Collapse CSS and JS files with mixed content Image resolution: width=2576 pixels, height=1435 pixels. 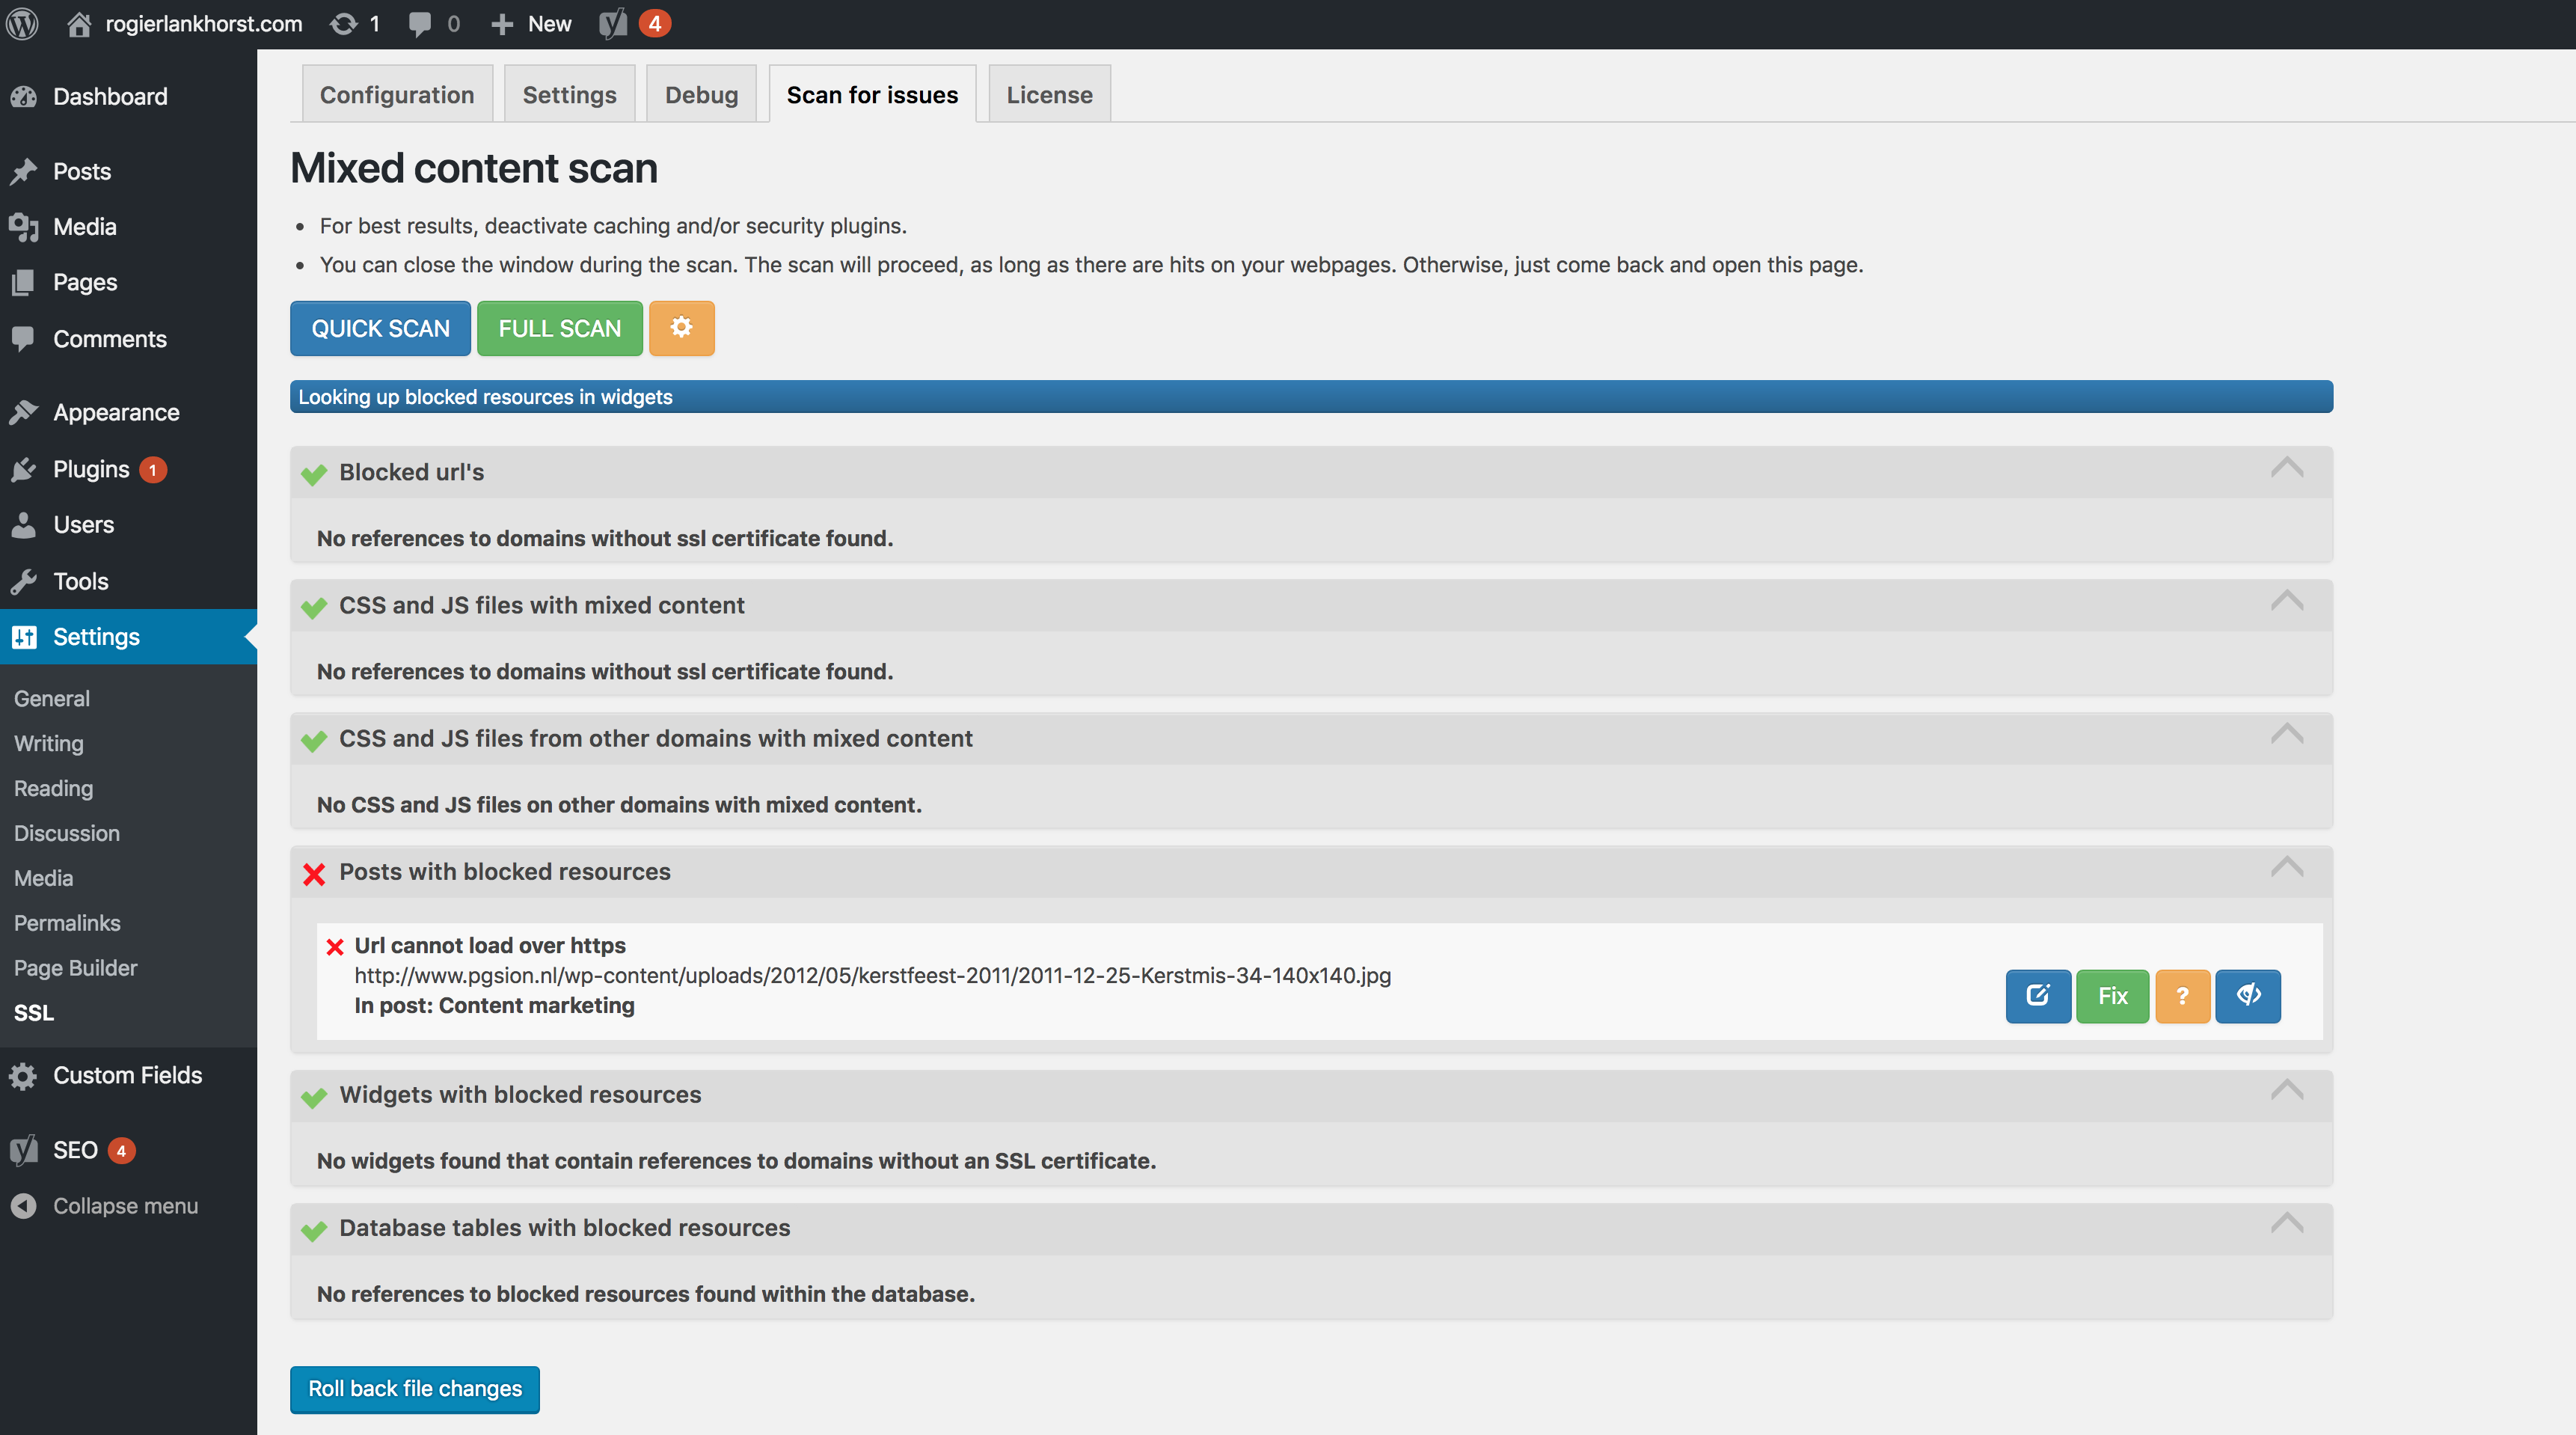click(x=2286, y=601)
